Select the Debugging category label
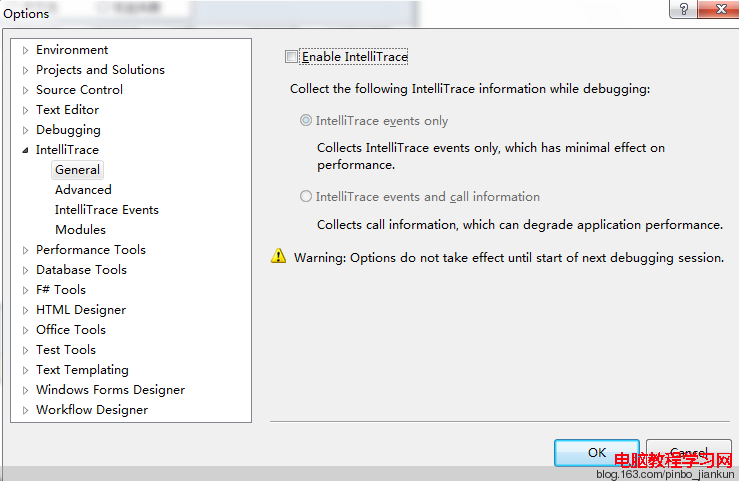 tap(68, 130)
